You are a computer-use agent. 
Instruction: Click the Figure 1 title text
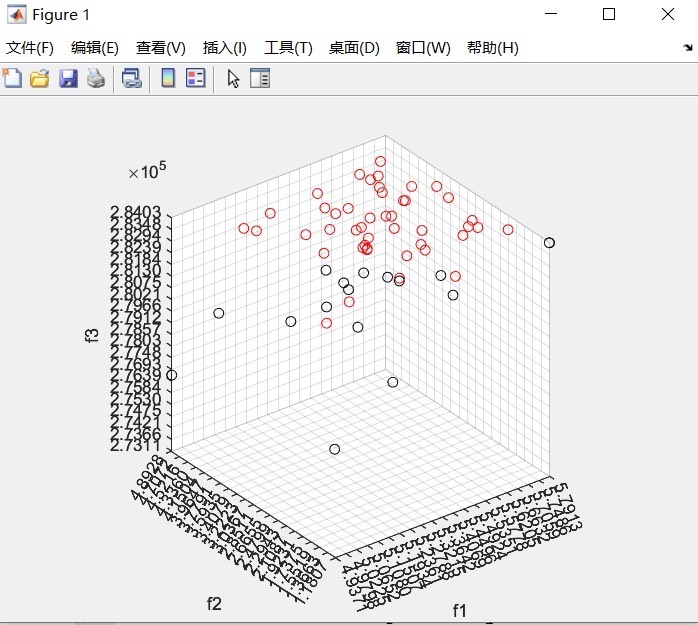[x=61, y=15]
